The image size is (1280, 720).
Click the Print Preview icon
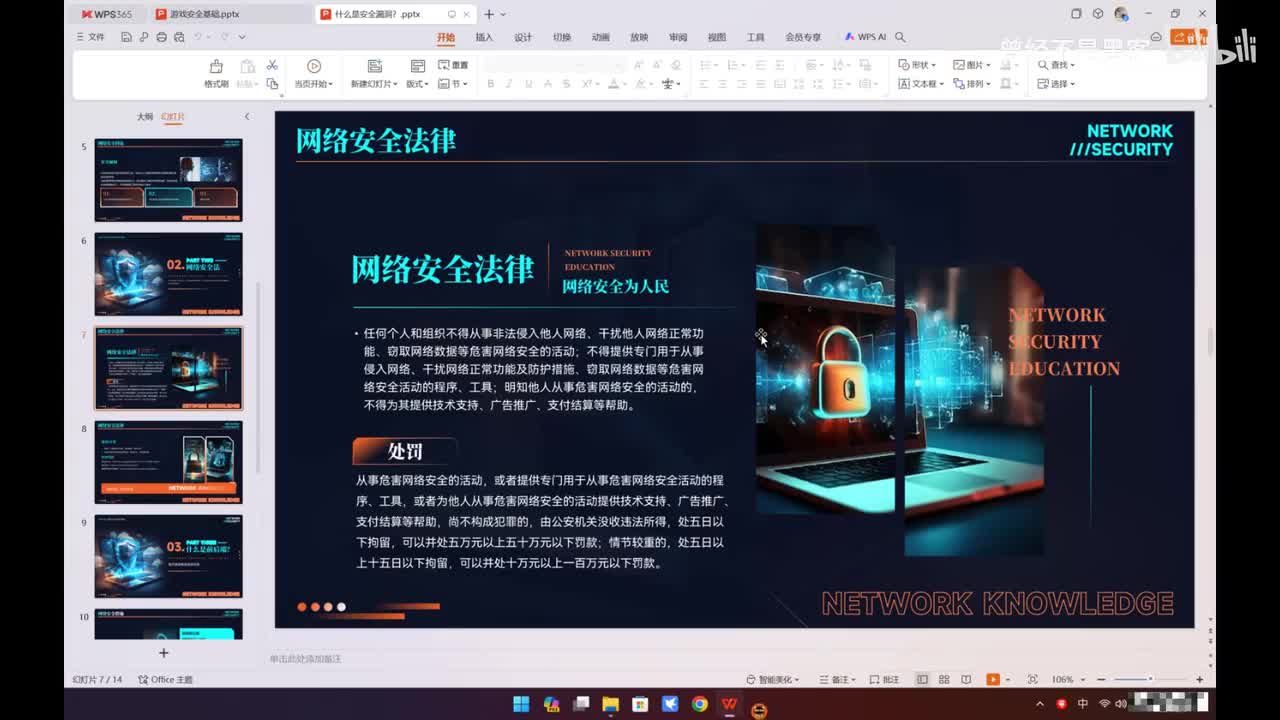tap(178, 37)
